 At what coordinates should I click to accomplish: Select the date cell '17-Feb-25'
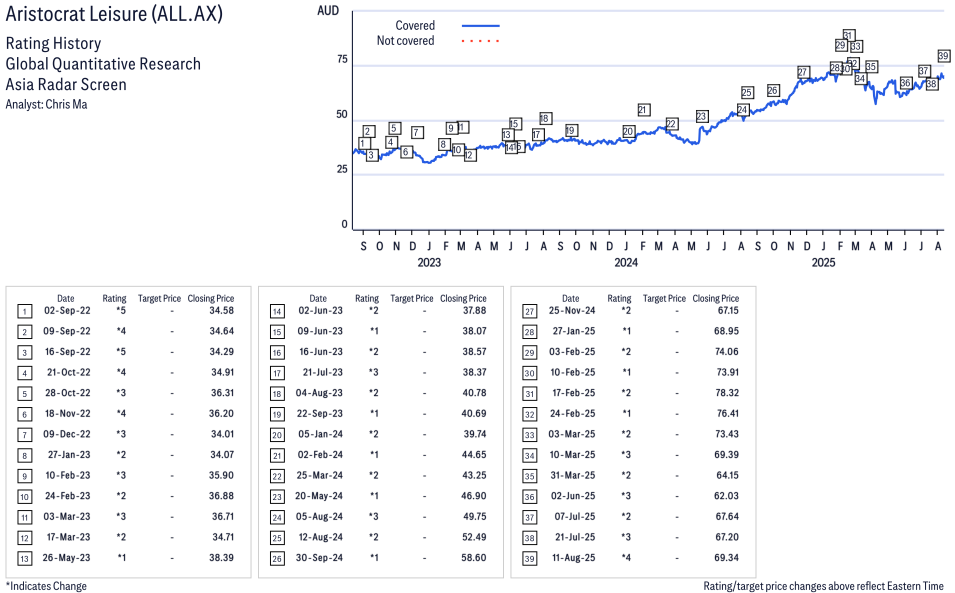point(574,393)
